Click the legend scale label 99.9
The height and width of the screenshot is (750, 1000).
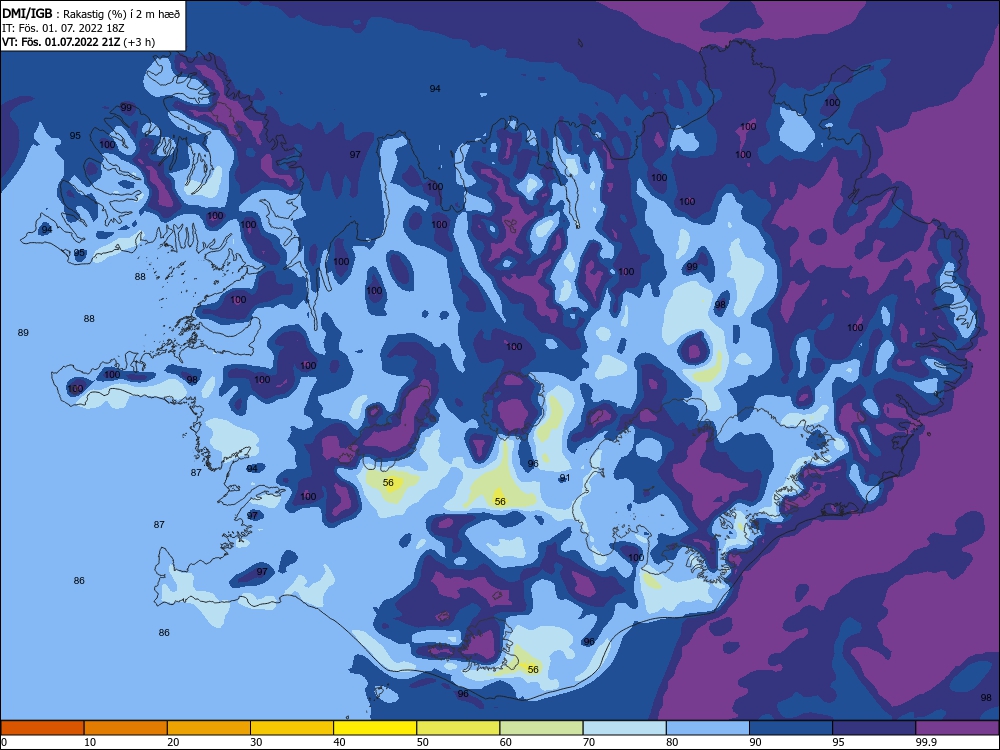(x=925, y=742)
